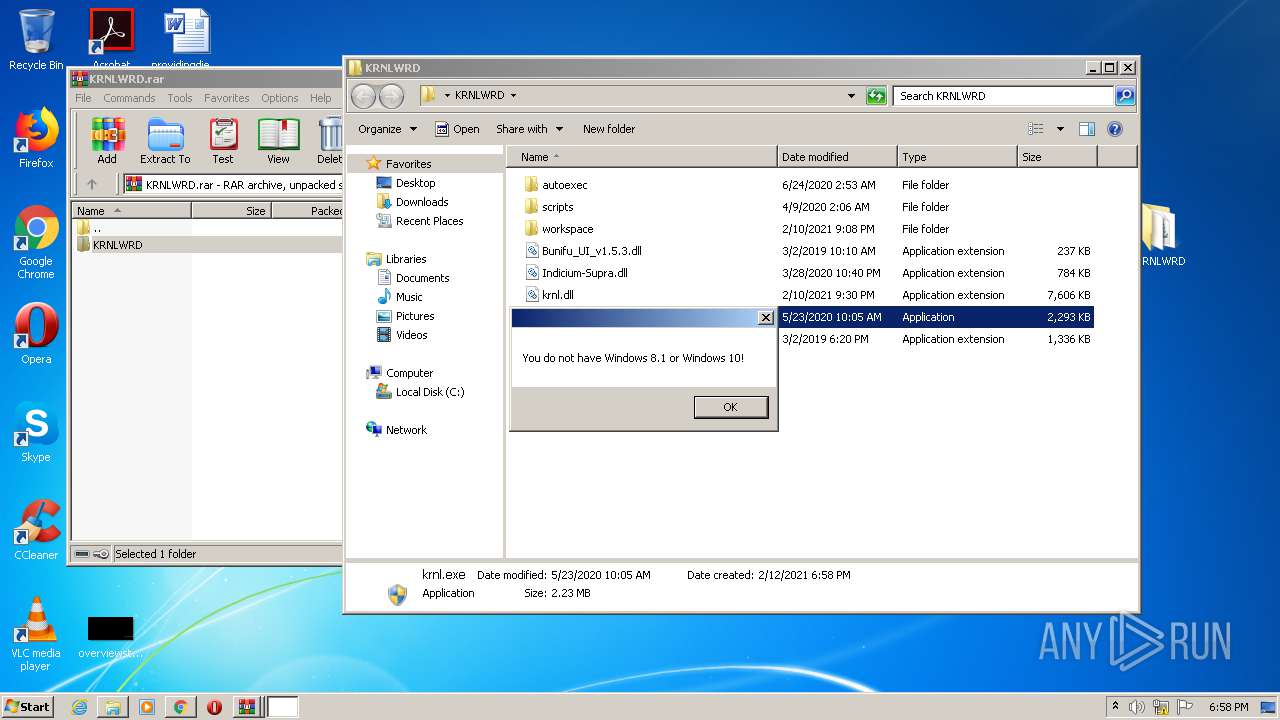Select Computer in the navigation pane
This screenshot has height=720, width=1280.
(x=399, y=373)
